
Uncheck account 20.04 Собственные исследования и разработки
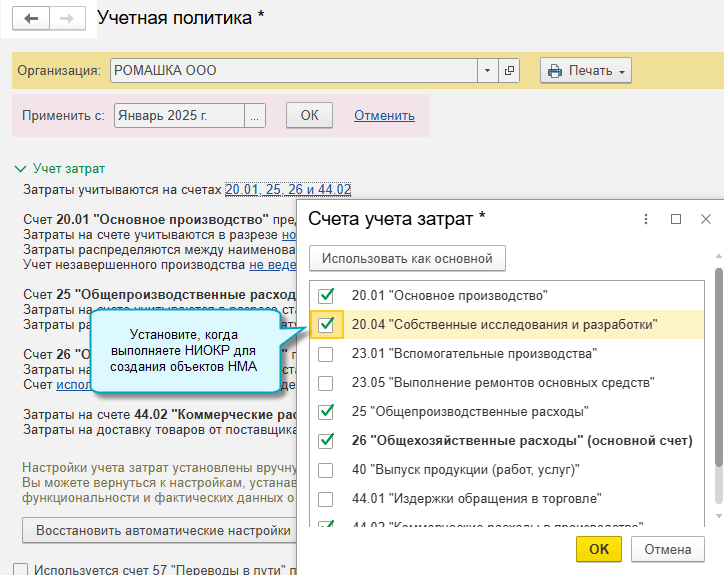[x=326, y=324]
